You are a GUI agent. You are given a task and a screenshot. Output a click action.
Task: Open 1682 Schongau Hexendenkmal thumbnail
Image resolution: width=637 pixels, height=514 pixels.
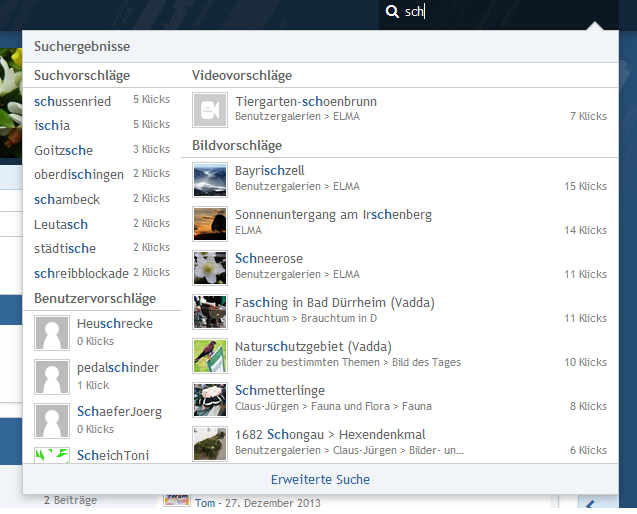coord(210,444)
